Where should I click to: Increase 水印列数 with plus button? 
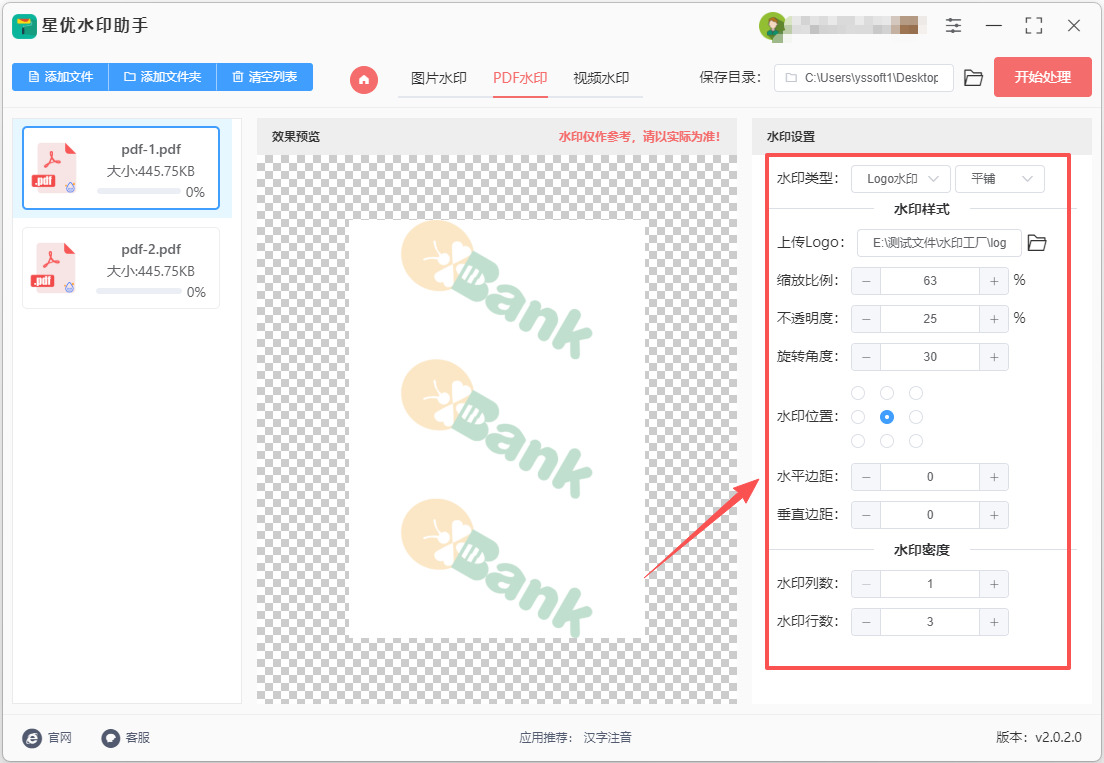click(x=993, y=584)
